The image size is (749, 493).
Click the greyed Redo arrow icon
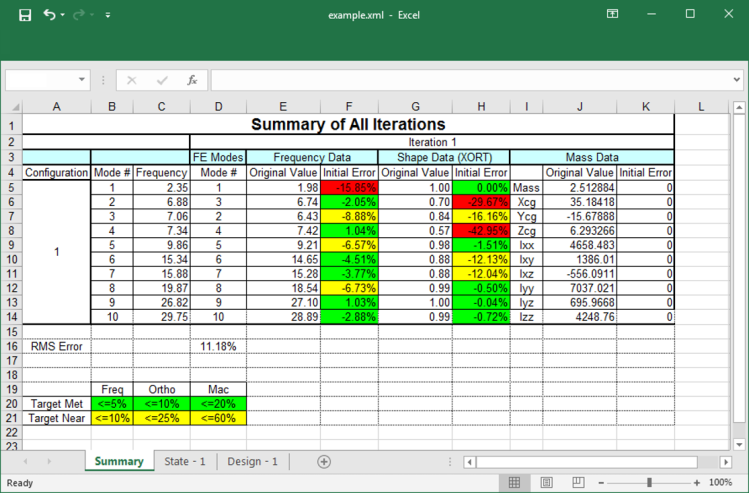tap(78, 15)
